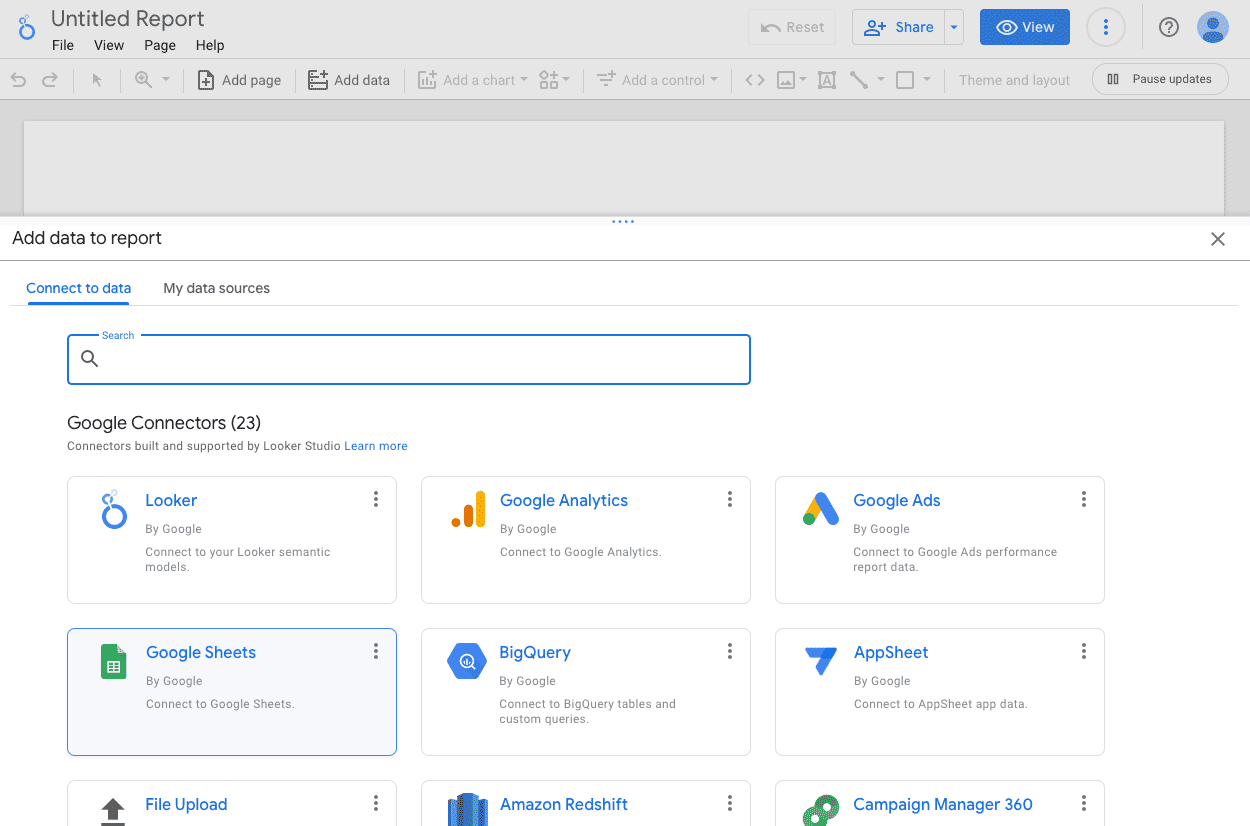This screenshot has height=826, width=1250.
Task: Click the rectangle shape icon
Action: coord(905,80)
